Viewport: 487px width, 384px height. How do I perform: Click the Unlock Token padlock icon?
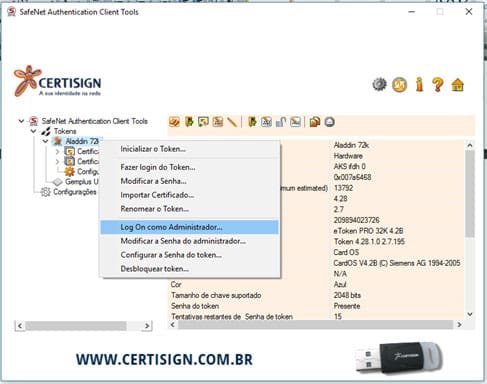pyautogui.click(x=281, y=122)
